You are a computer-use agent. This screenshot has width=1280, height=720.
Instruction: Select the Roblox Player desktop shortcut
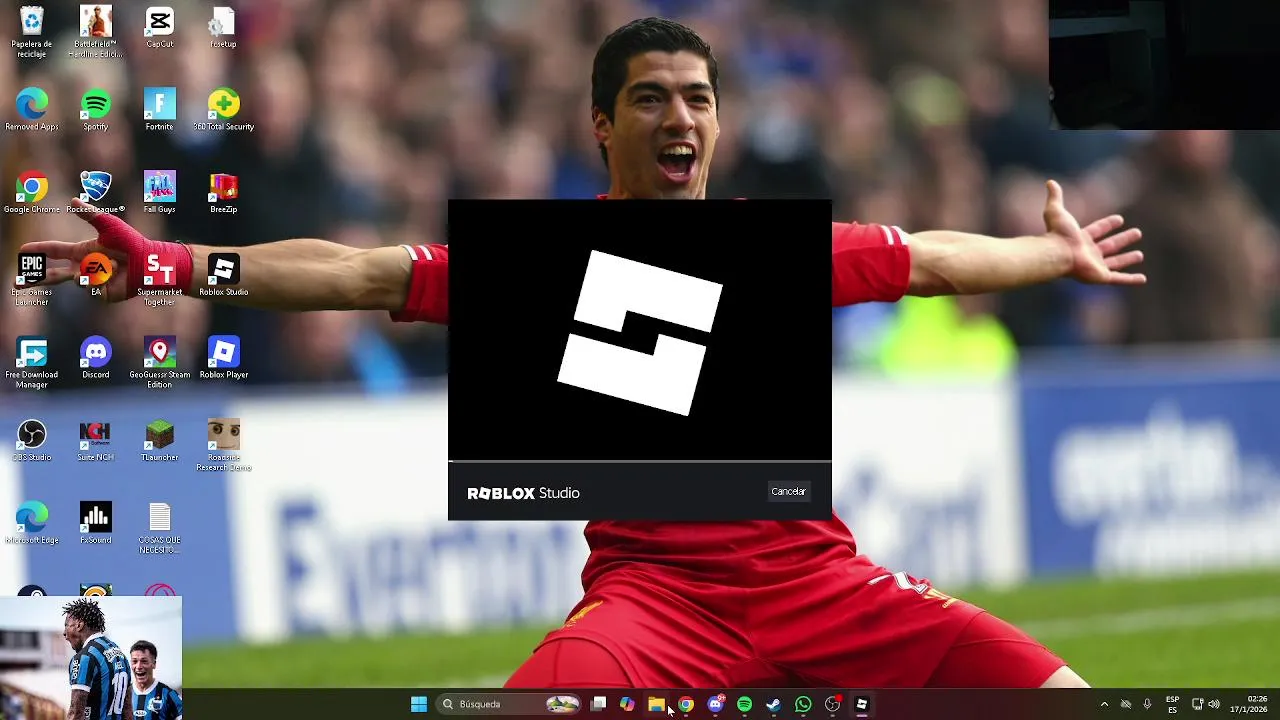(223, 358)
